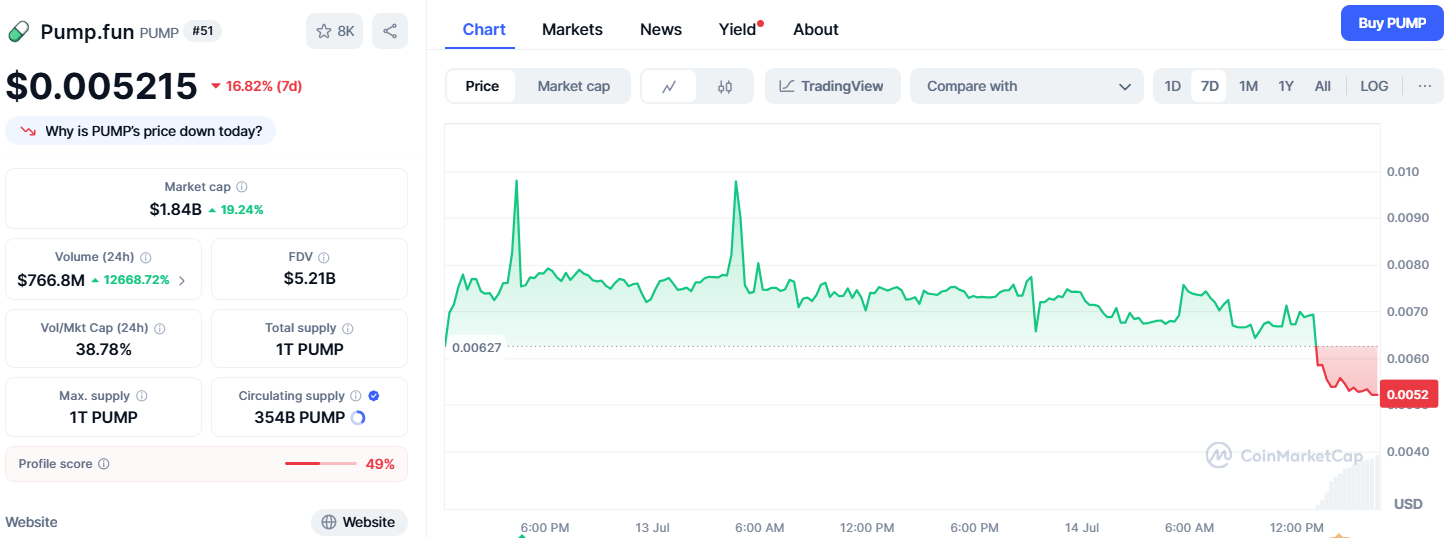Set chart range to All
Screen dimensions: 1446x538
pos(1322,86)
